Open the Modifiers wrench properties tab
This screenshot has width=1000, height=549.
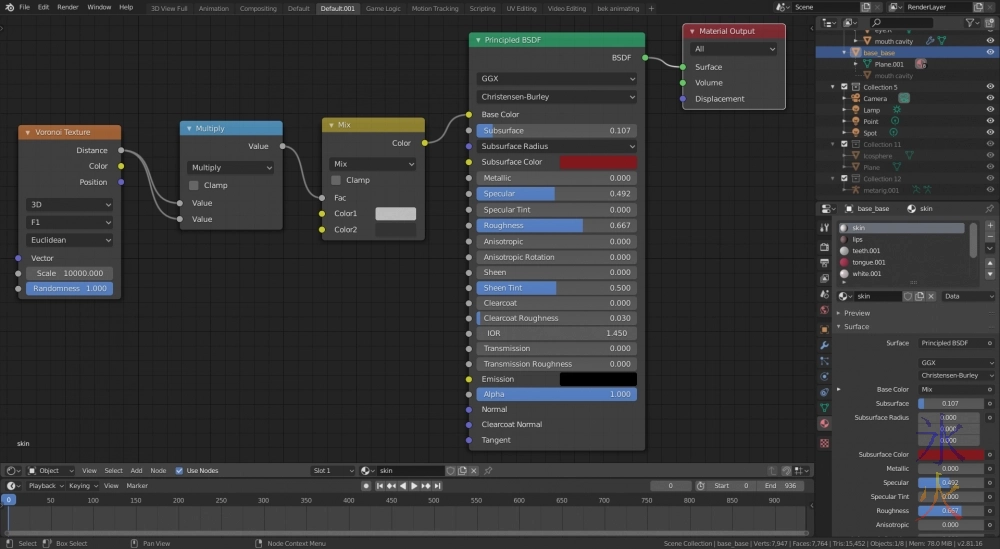(824, 343)
